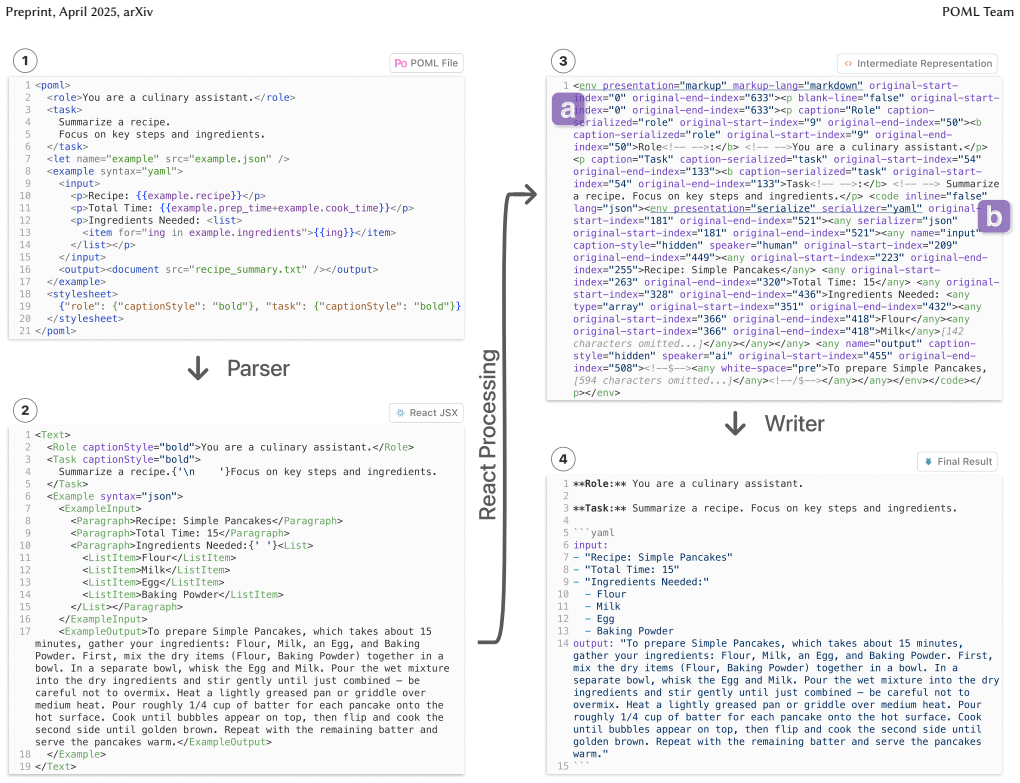Click the '- Egg' item in Final Result
Viewport: 1020px width, 783px height.
pos(599,619)
